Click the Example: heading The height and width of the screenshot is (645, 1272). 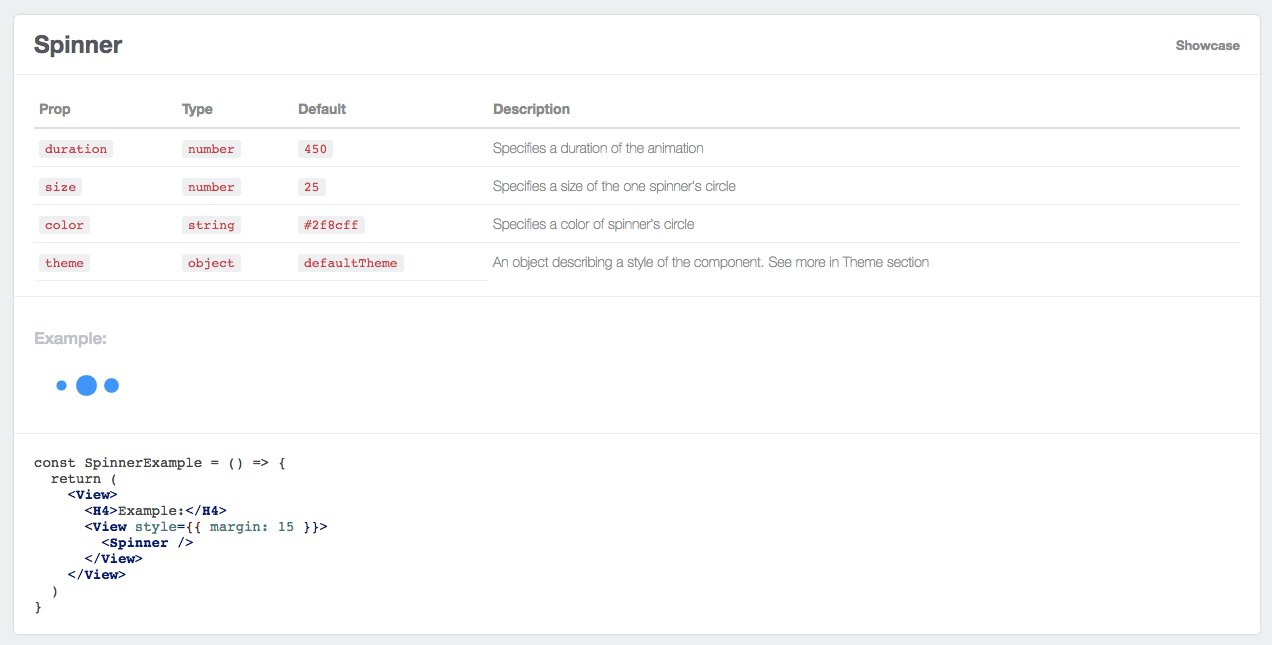[70, 339]
